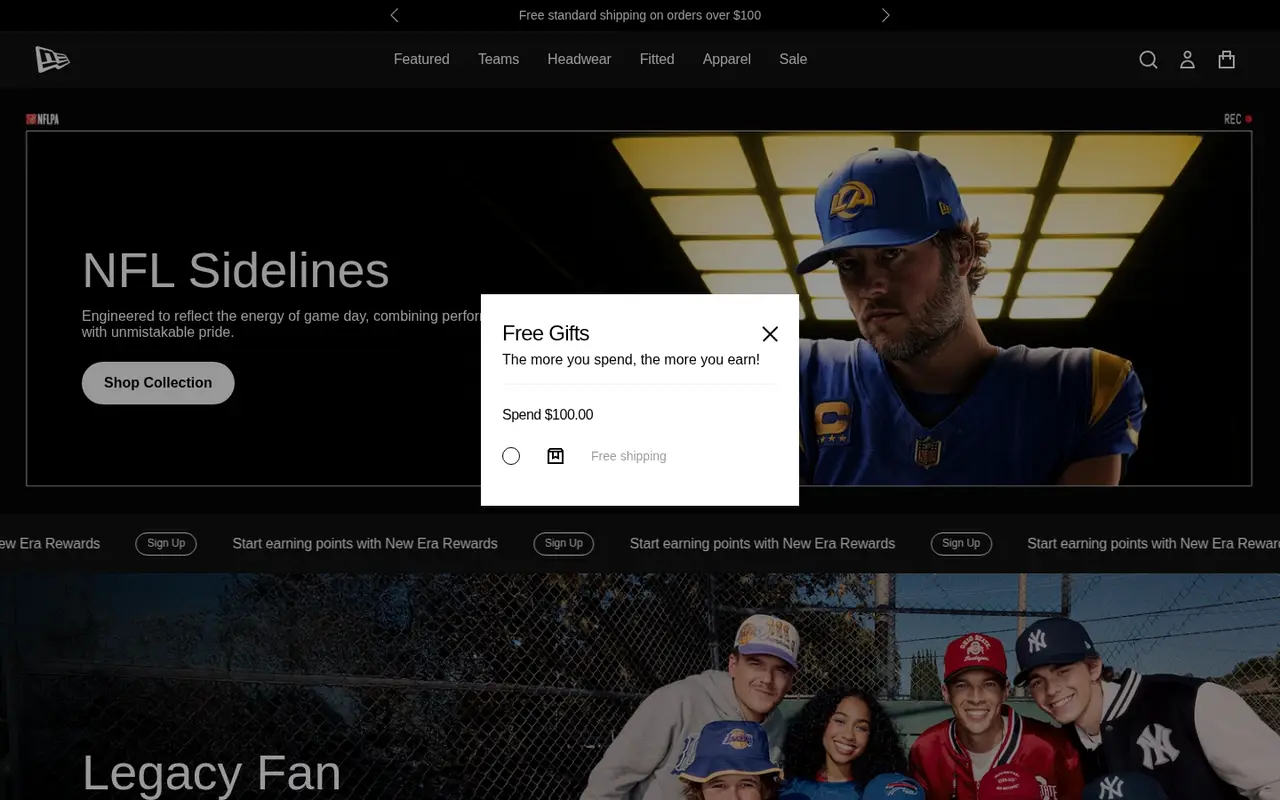Open the Featured menu
The height and width of the screenshot is (800, 1280).
(421, 59)
